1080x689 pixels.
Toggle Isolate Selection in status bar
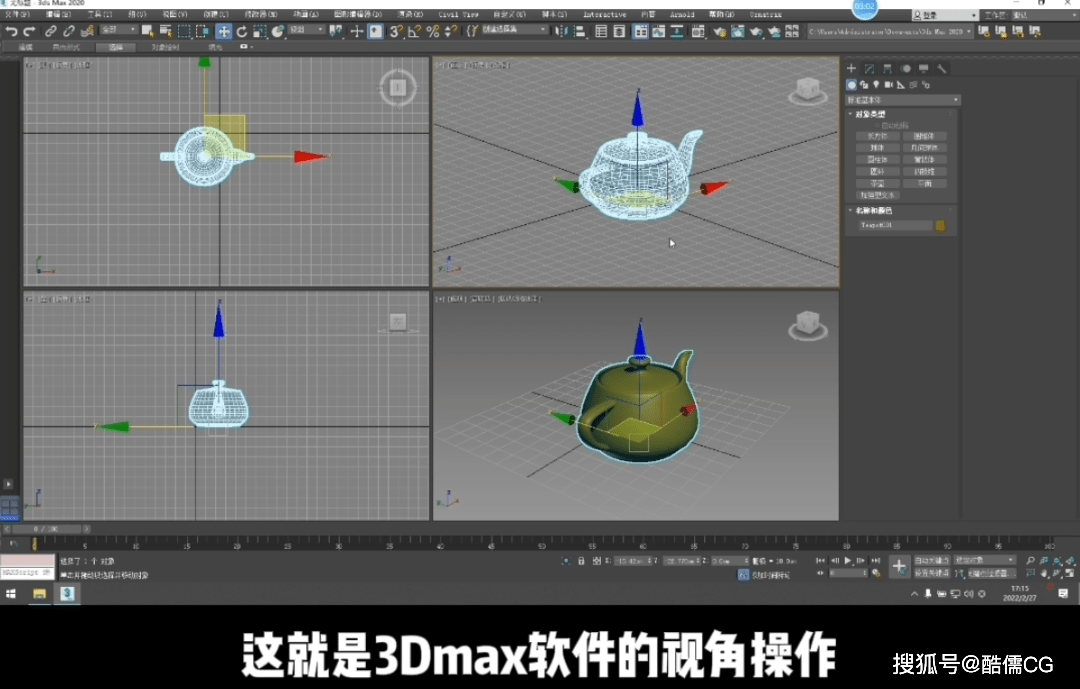565,561
